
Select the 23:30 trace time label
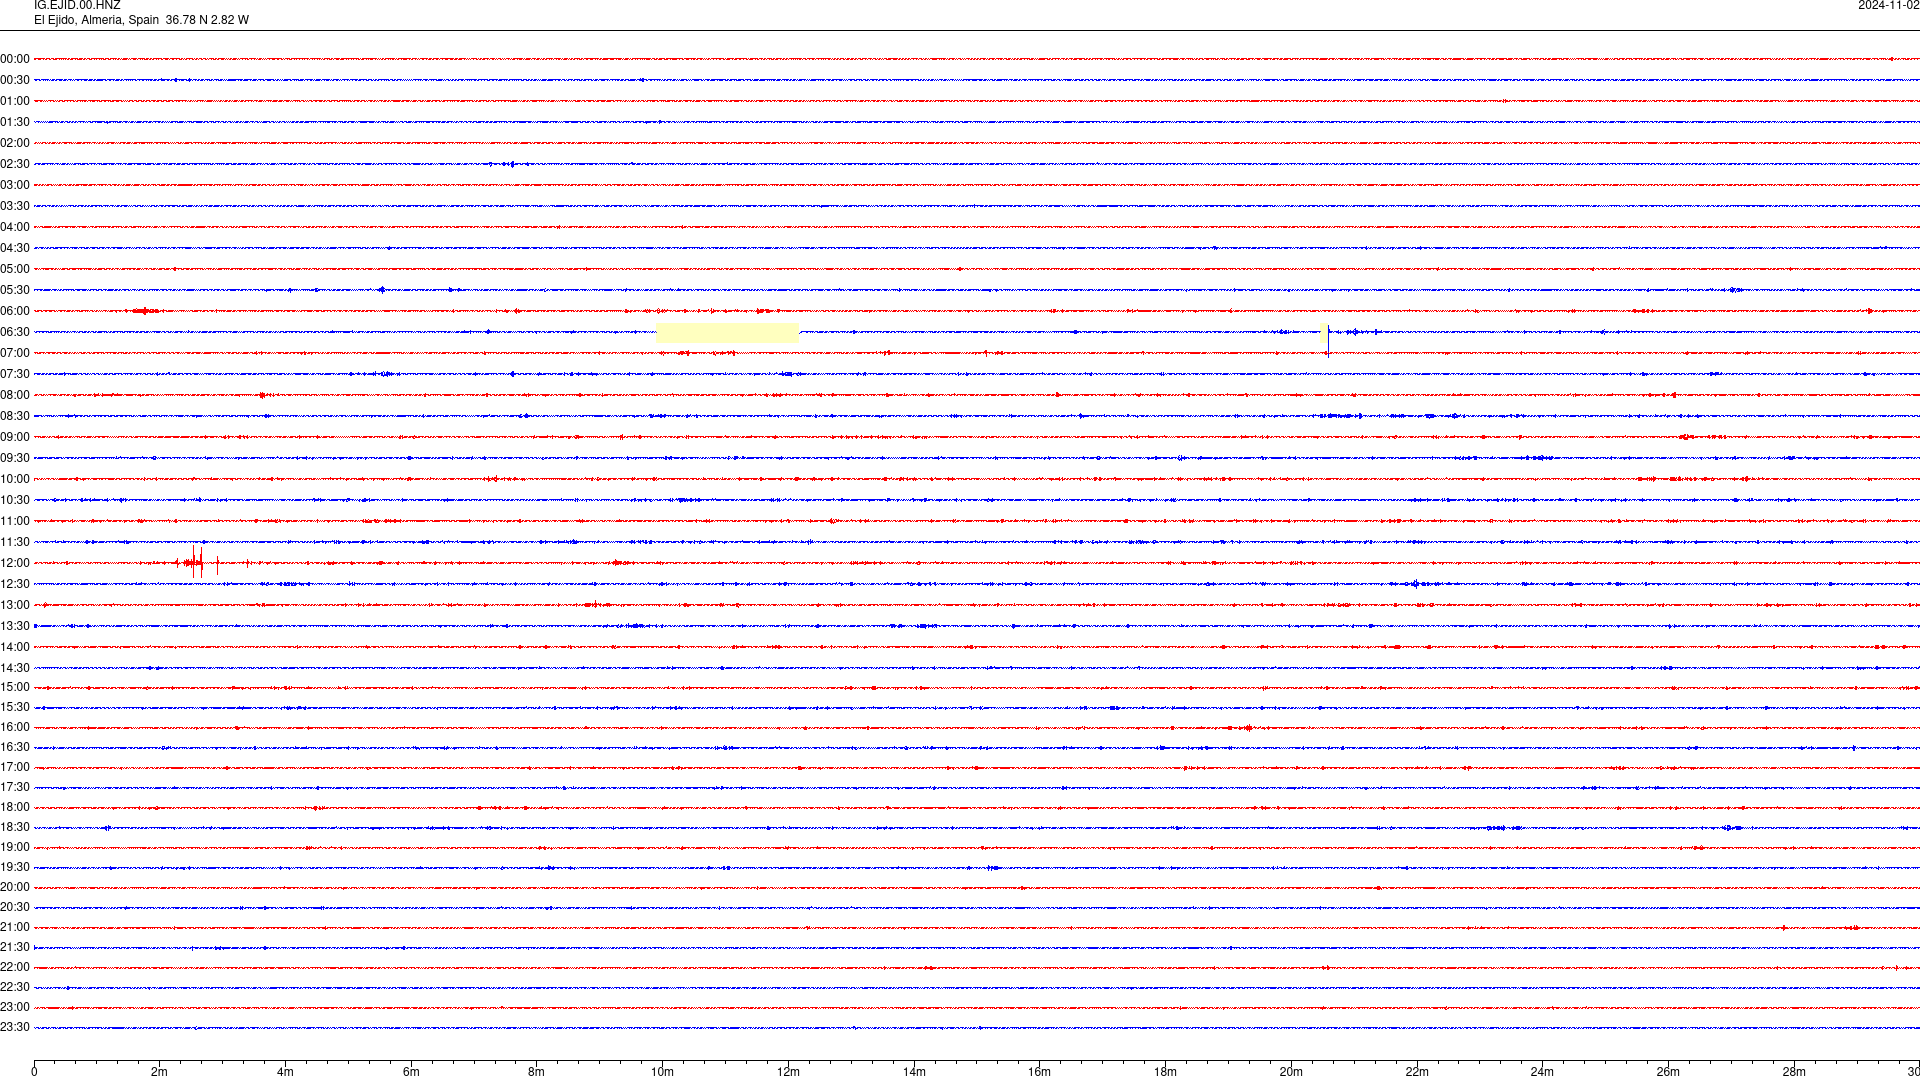(x=15, y=1027)
